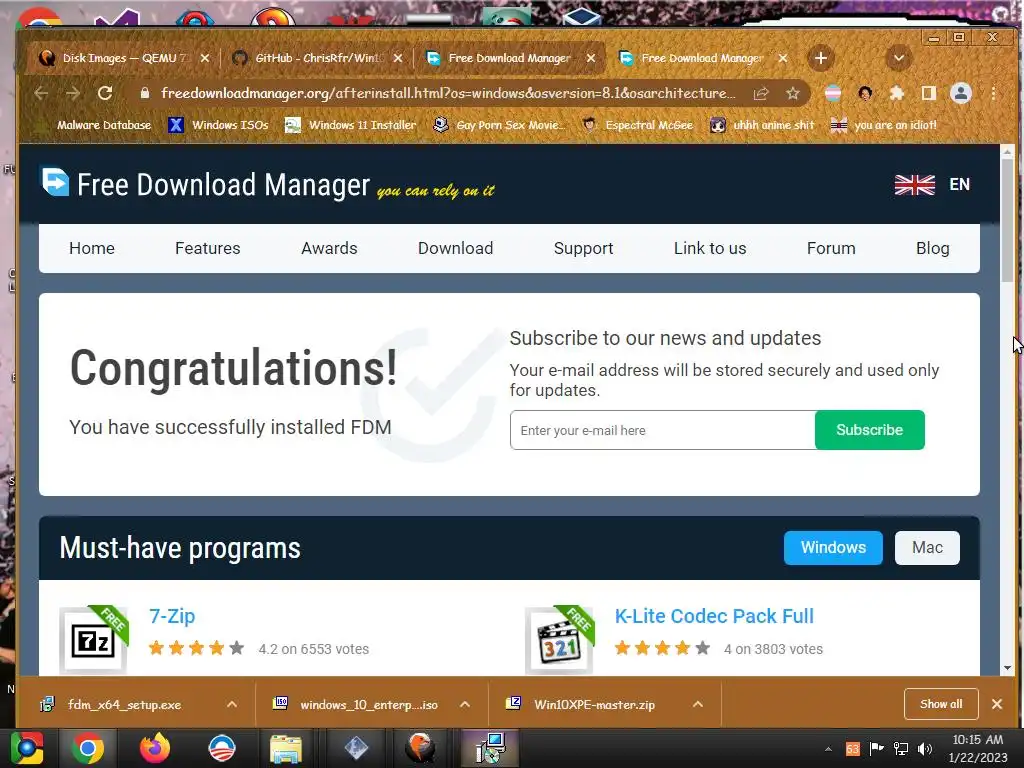Open the clock showing 10:15 AM

click(x=978, y=748)
